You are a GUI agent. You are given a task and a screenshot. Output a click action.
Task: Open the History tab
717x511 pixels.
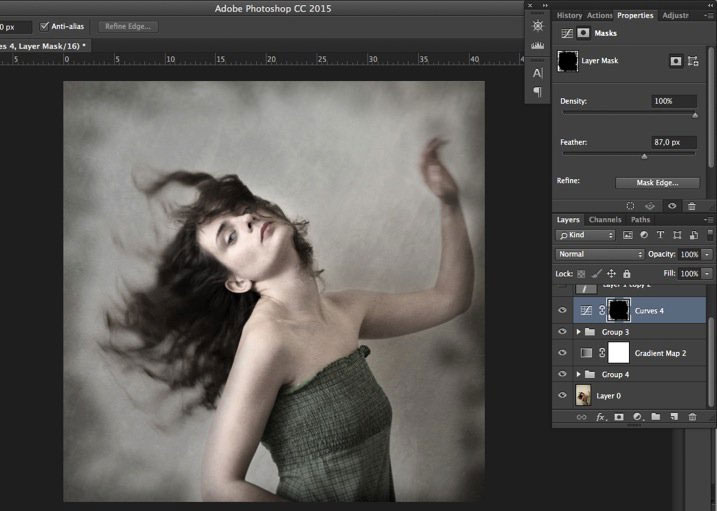point(569,16)
